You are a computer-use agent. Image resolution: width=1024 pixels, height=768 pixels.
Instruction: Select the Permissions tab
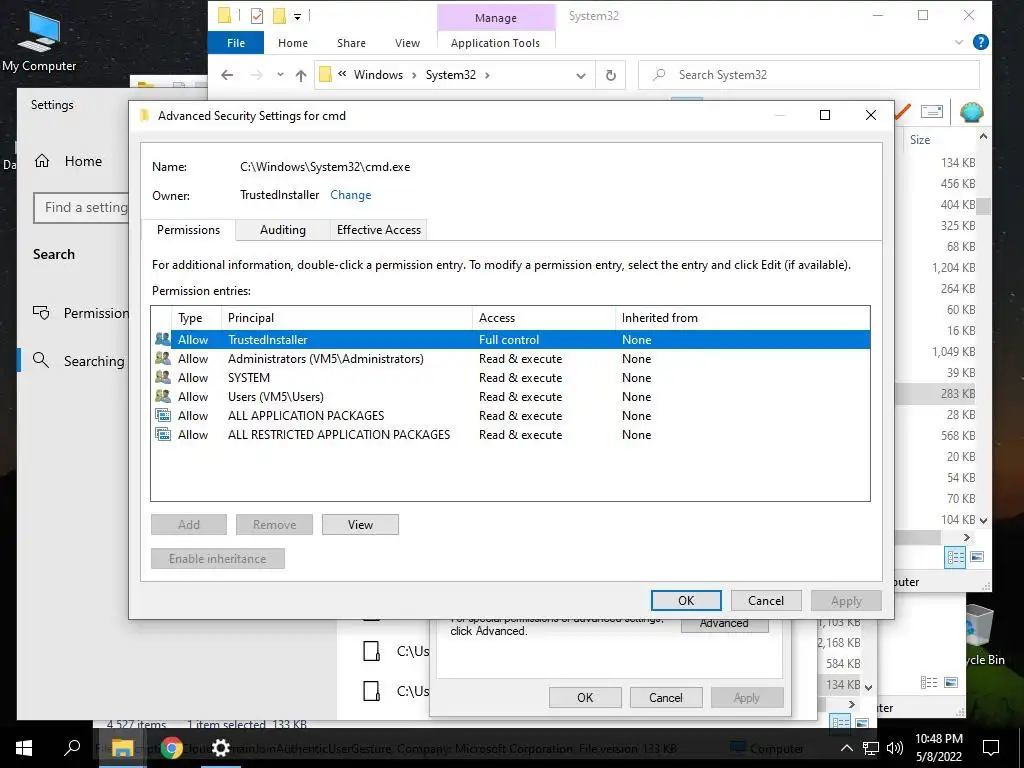click(x=188, y=230)
